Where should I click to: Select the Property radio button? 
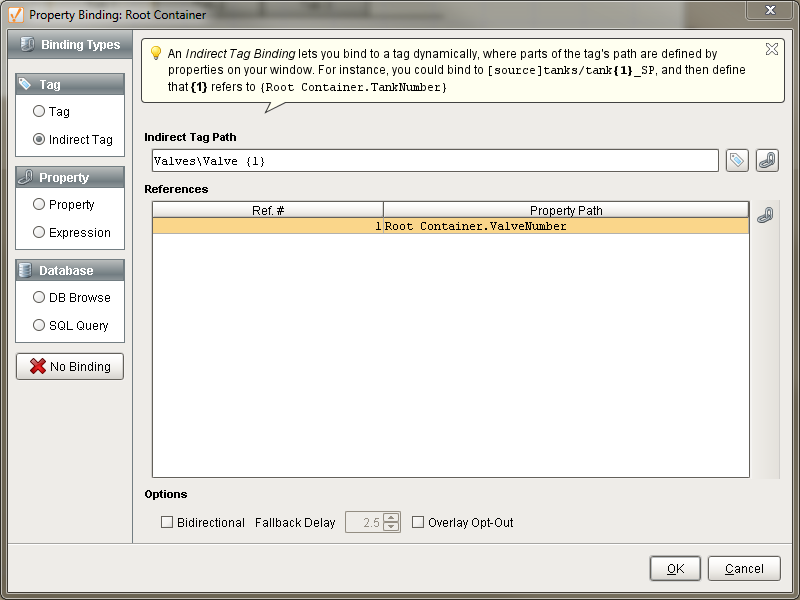coord(39,204)
